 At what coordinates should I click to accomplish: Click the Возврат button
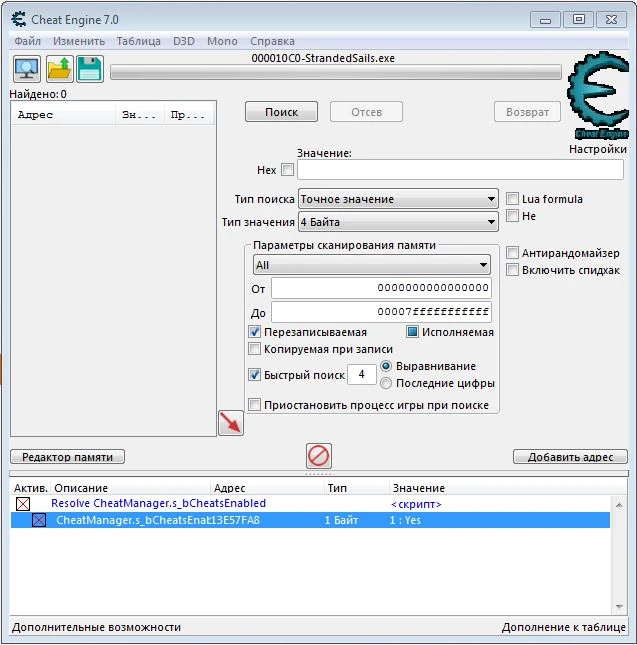tap(527, 112)
